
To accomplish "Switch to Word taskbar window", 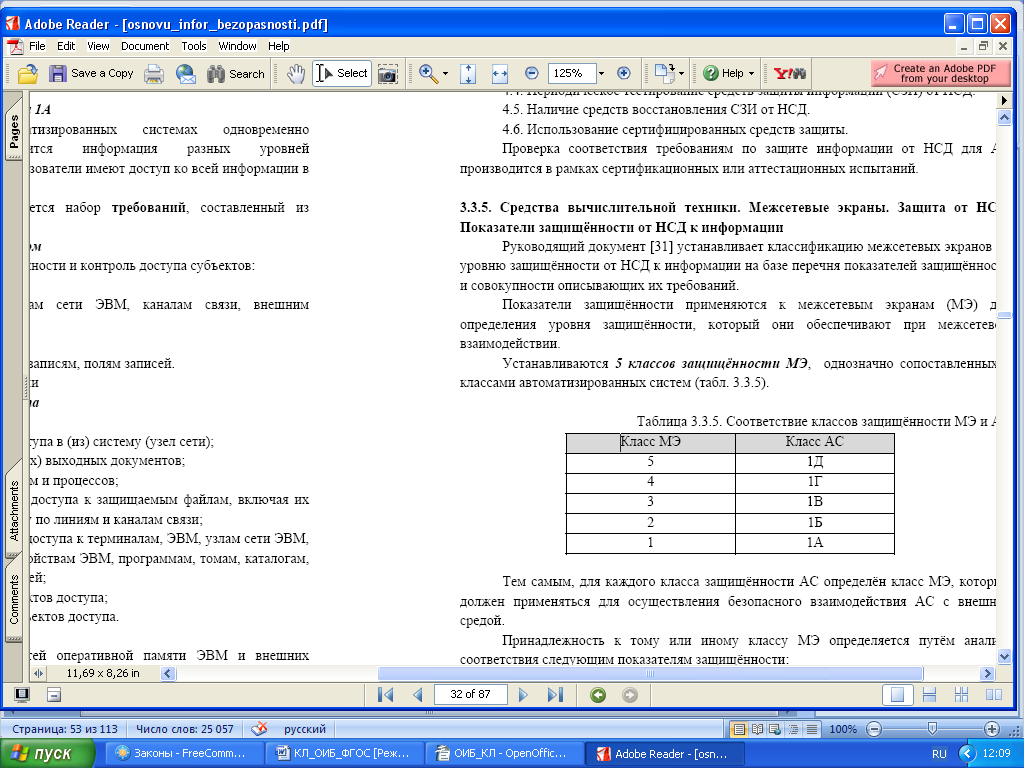I will 344,754.
